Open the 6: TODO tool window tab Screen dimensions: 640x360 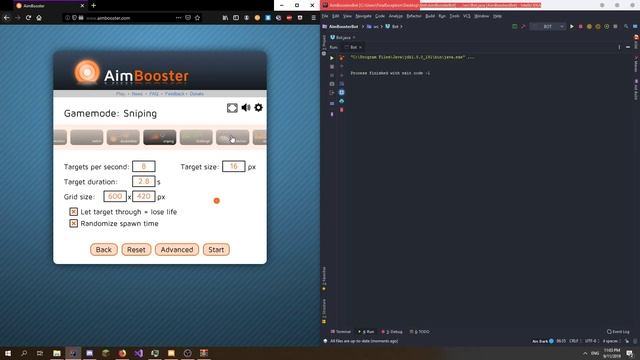pyautogui.click(x=420, y=331)
